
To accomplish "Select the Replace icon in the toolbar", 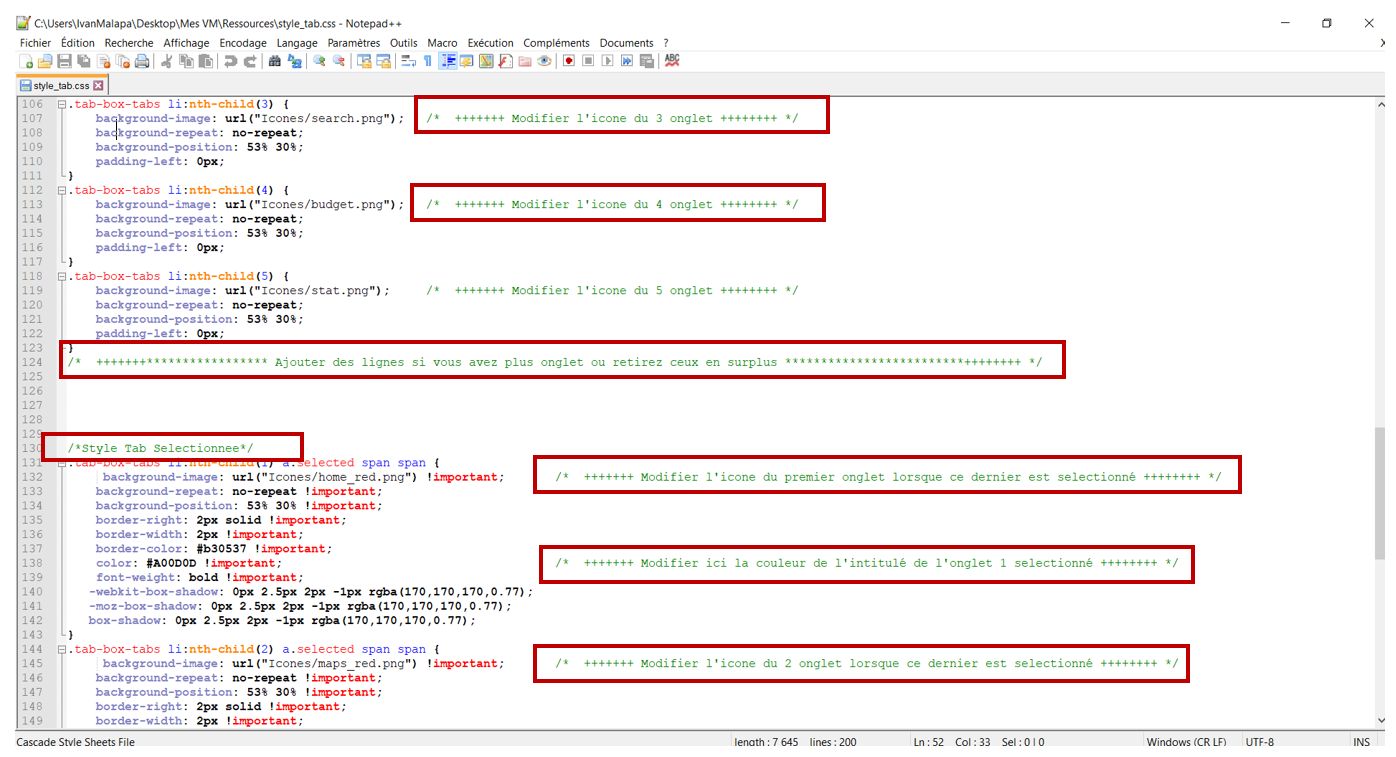I will 295,61.
